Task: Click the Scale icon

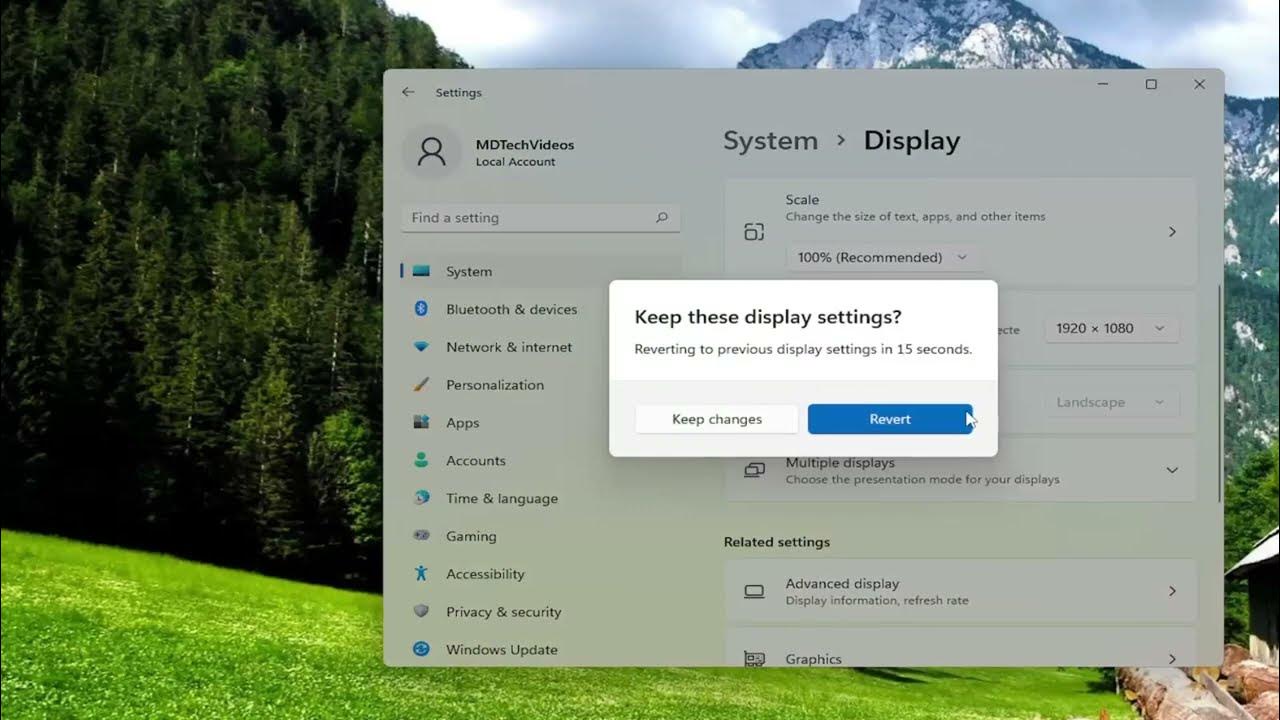Action: point(754,232)
